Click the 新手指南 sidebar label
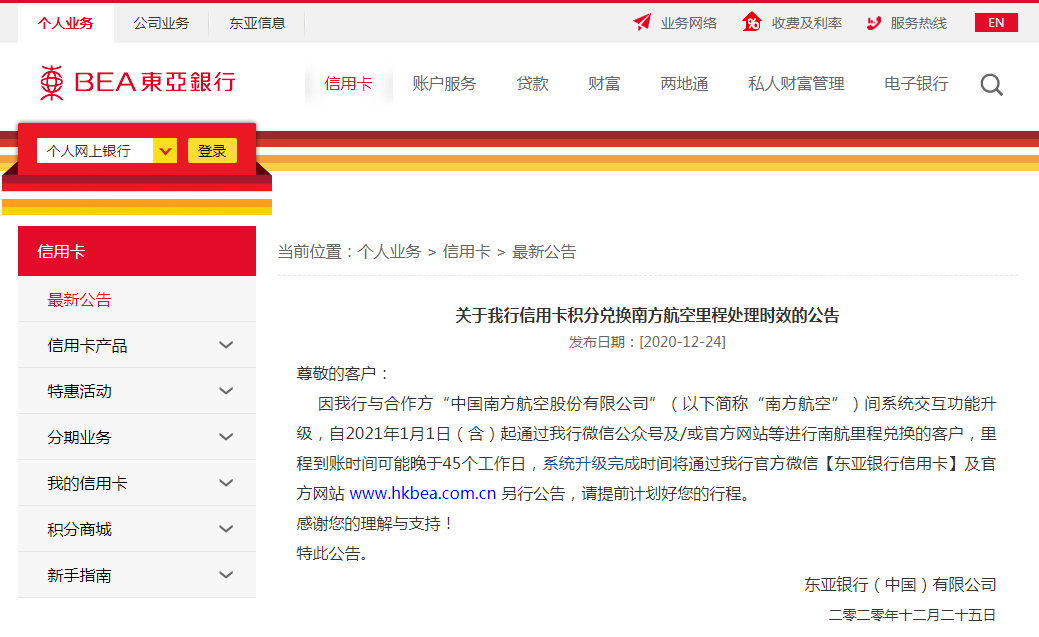 coord(80,575)
